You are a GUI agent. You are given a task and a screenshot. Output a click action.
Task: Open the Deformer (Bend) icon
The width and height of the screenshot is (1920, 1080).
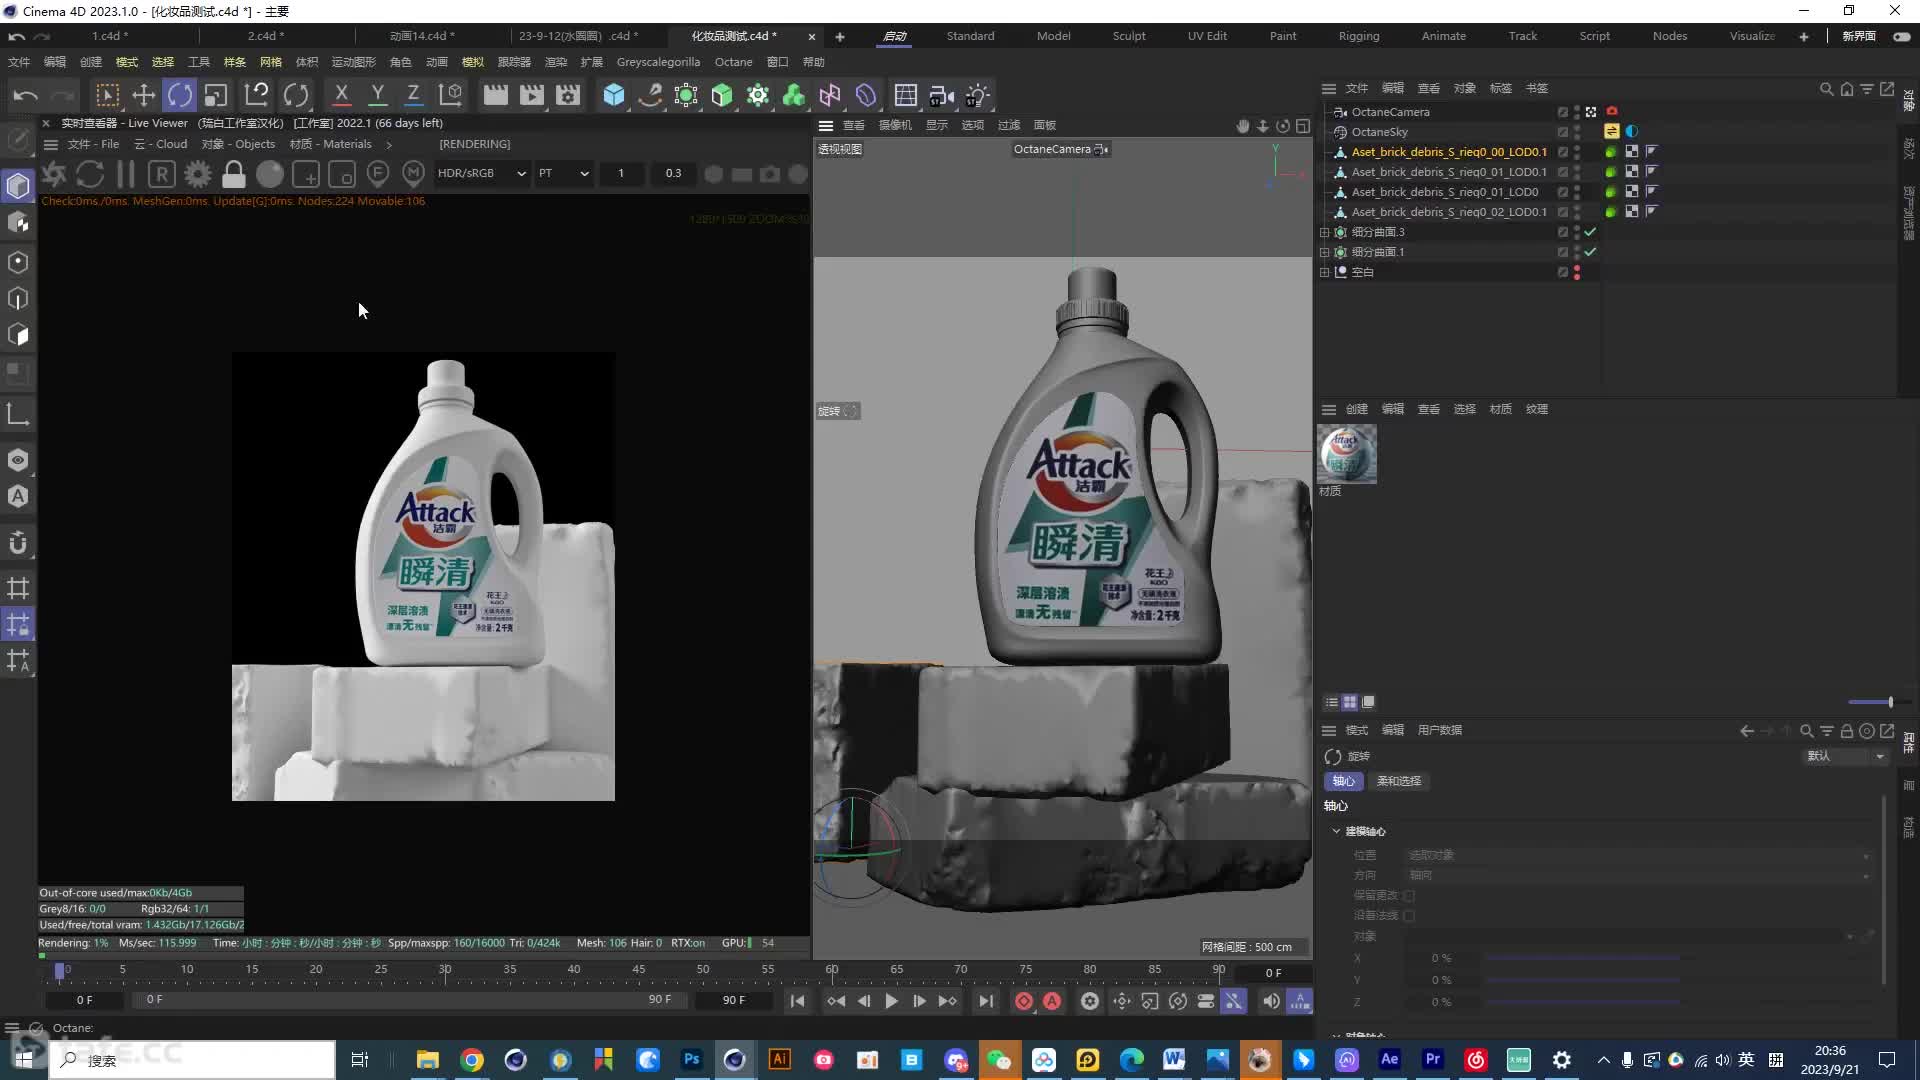(866, 96)
